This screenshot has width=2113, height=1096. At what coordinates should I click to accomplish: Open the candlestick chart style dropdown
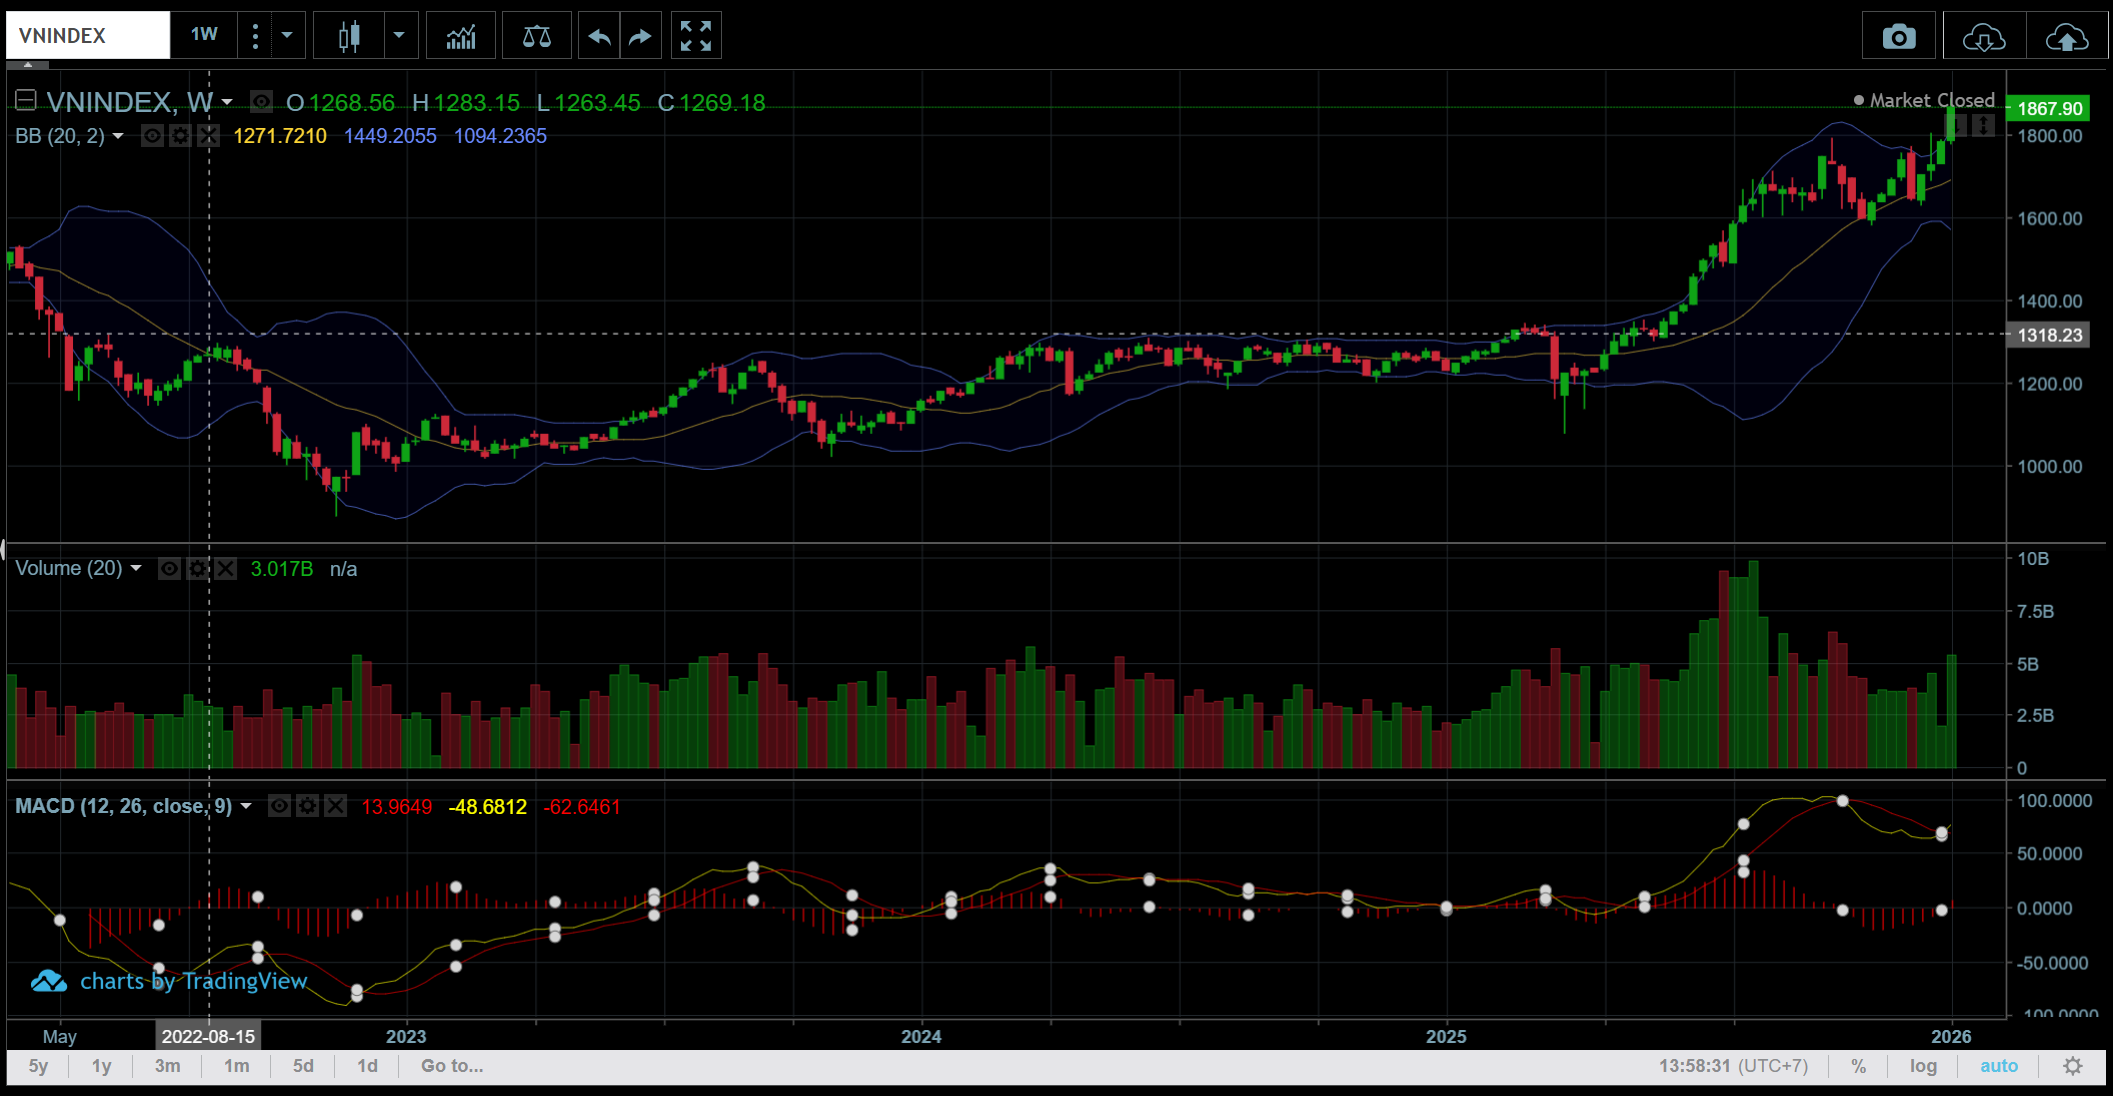pyautogui.click(x=399, y=36)
